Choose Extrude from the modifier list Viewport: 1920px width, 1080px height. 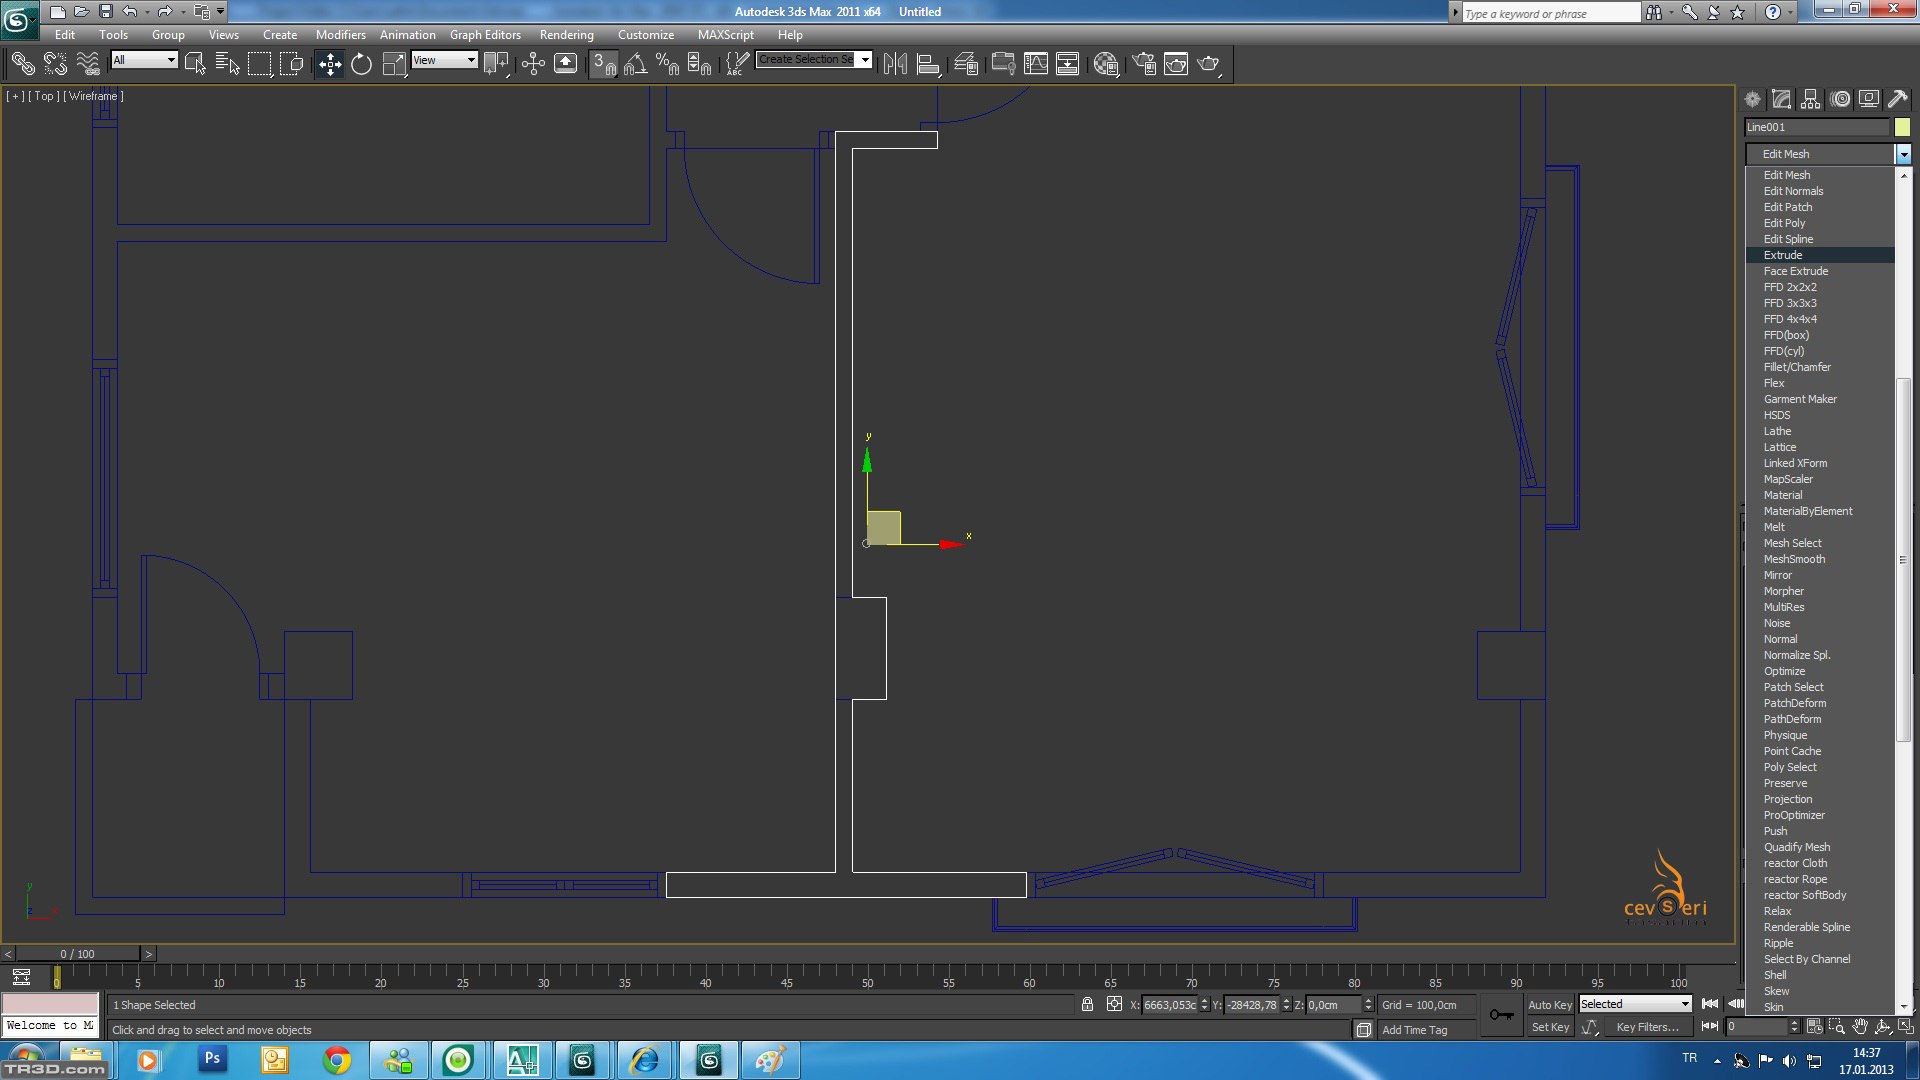[1782, 255]
